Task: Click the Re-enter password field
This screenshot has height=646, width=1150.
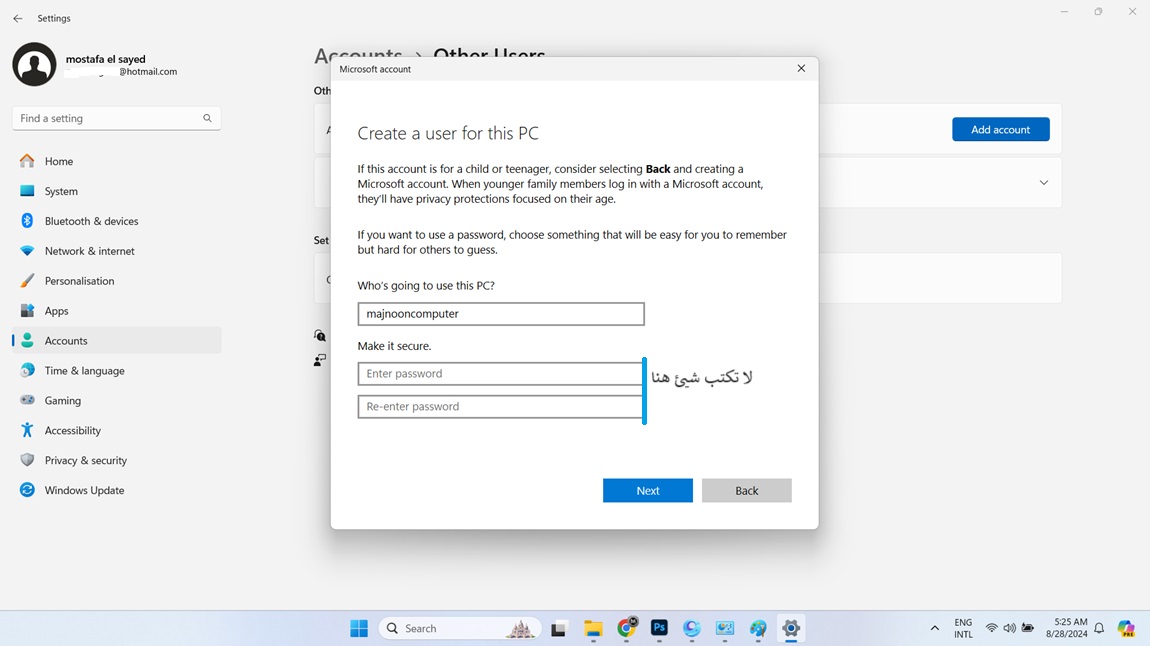Action: pyautogui.click(x=500, y=407)
